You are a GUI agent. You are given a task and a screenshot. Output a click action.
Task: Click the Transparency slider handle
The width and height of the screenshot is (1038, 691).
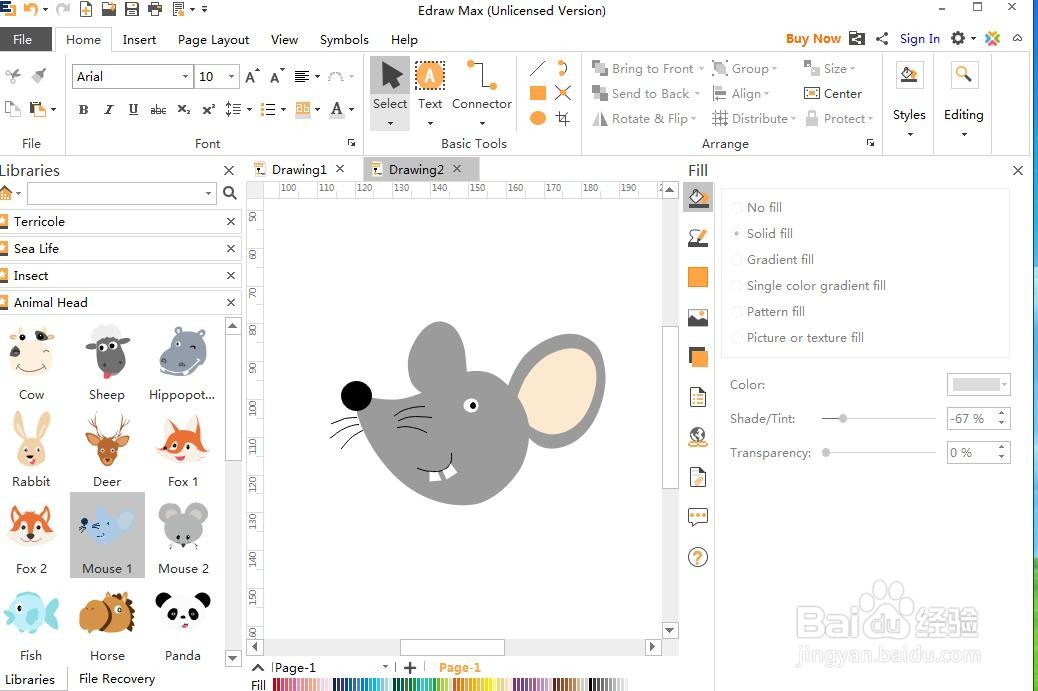[x=826, y=453]
